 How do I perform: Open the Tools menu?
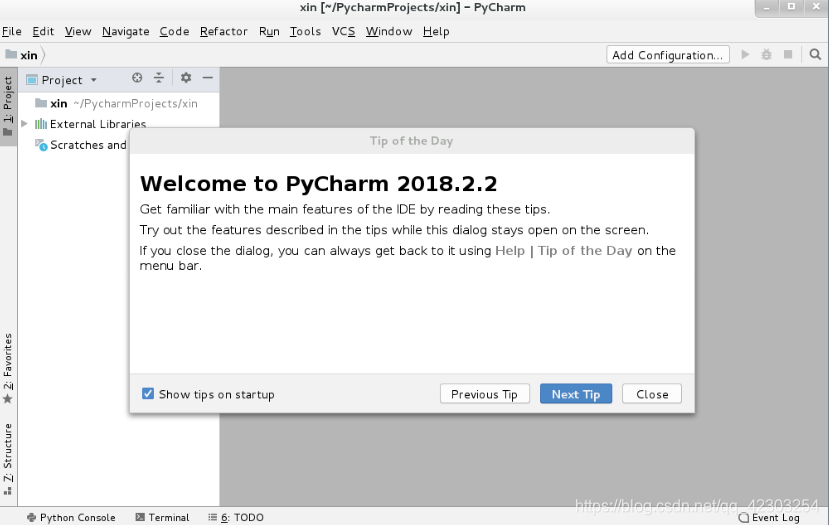coord(305,31)
